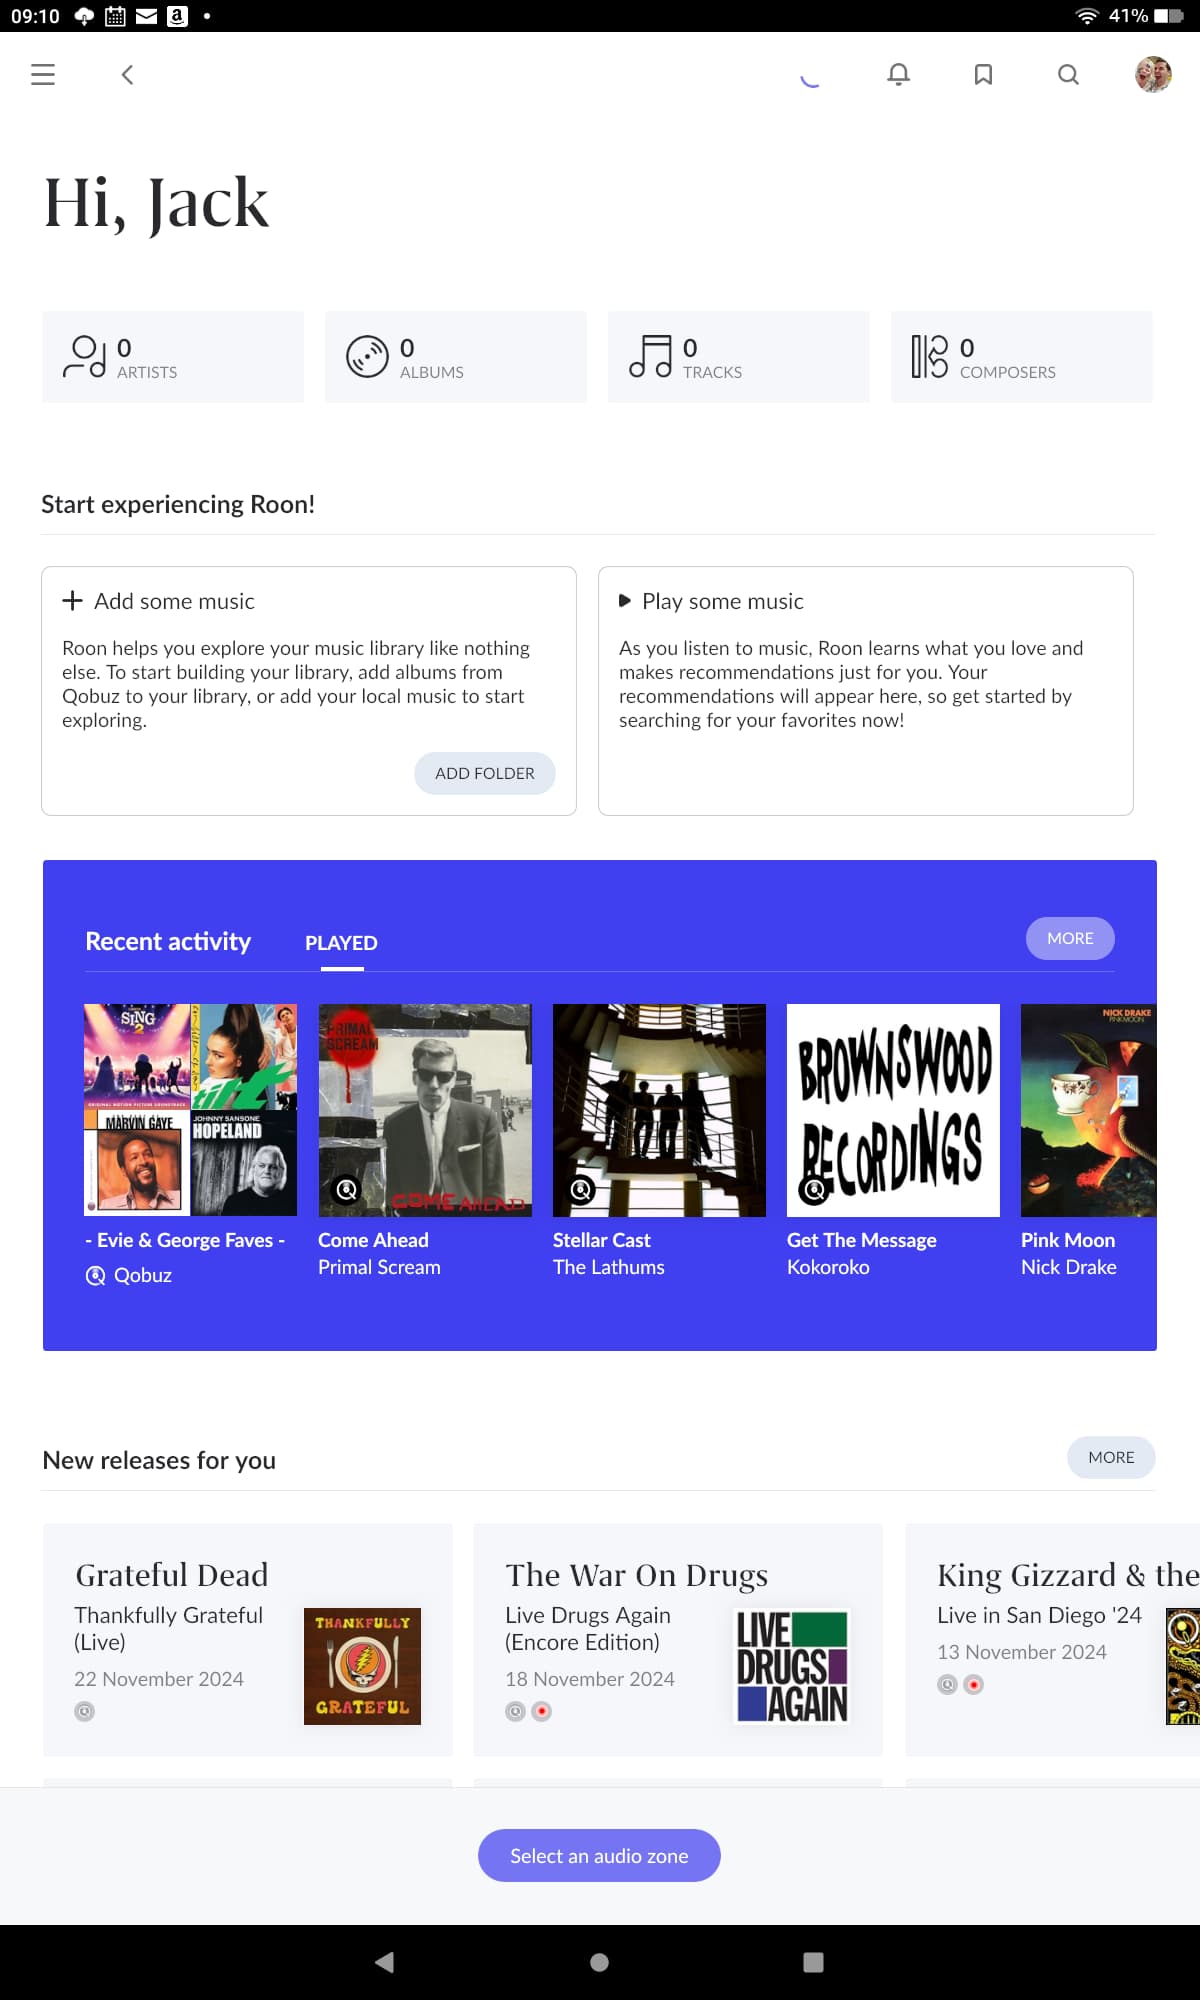
Task: Open the Composers library tile
Action: [1022, 357]
